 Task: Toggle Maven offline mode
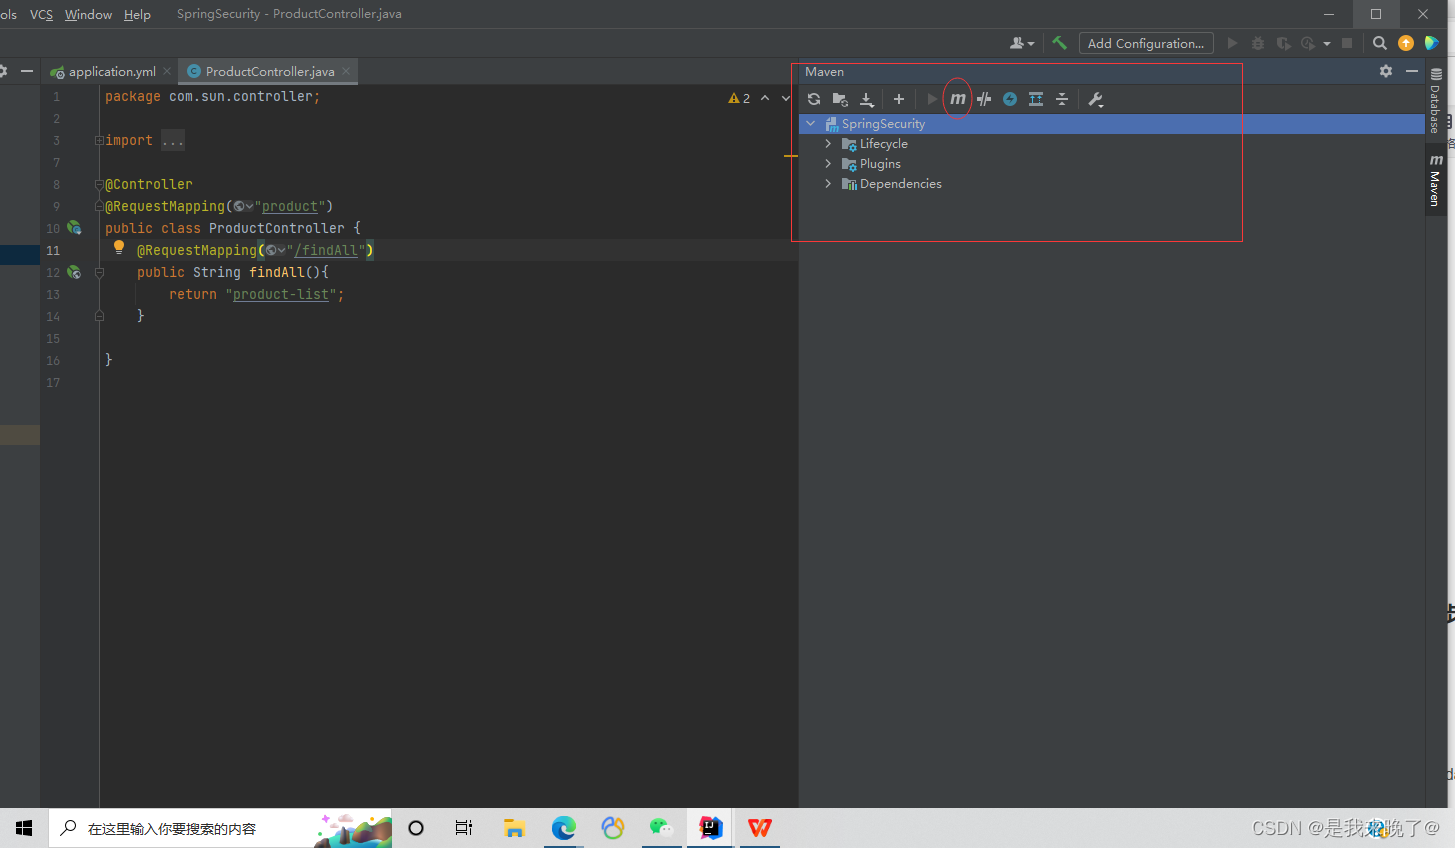(x=1010, y=98)
